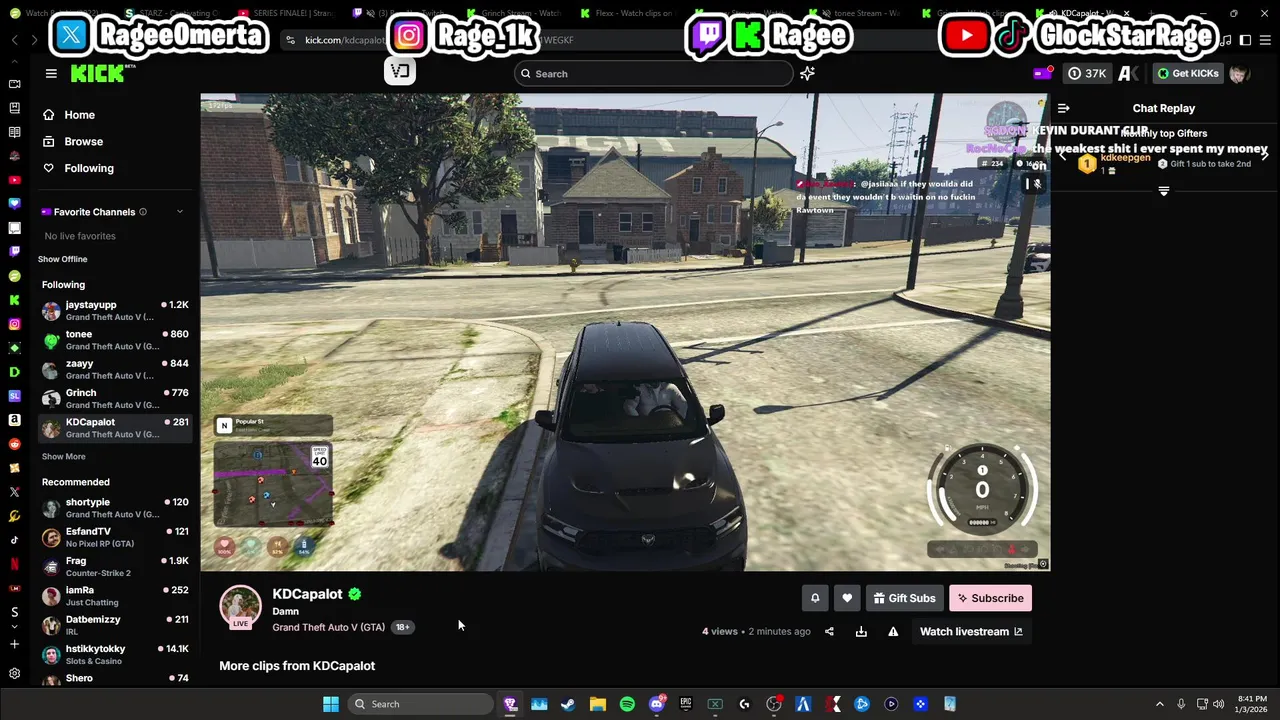Go to previous top gifter slide
This screenshot has height=720, width=1280.
click(x=1063, y=155)
